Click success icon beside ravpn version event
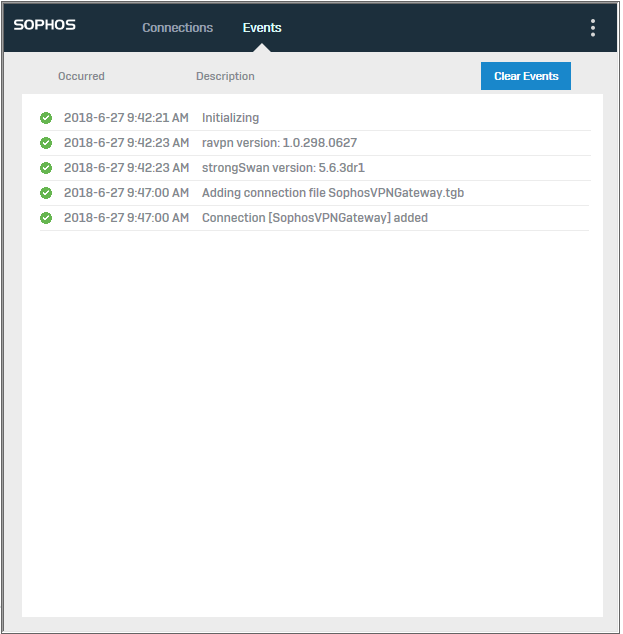 46,143
